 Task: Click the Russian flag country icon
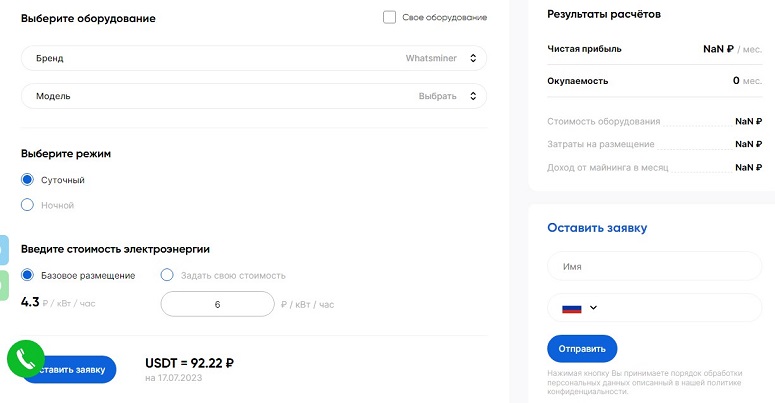pyautogui.click(x=572, y=308)
